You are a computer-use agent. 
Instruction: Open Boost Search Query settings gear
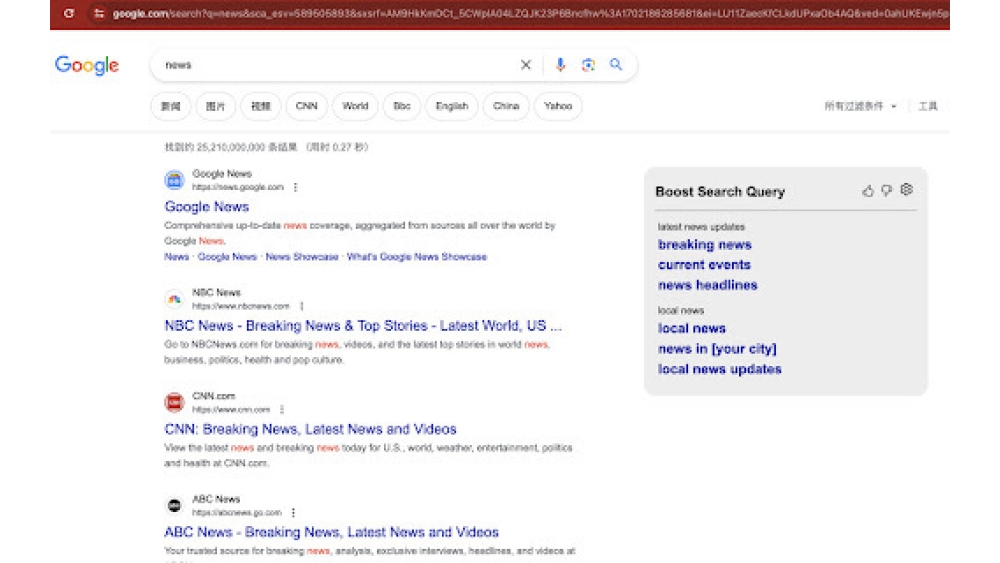(x=906, y=189)
